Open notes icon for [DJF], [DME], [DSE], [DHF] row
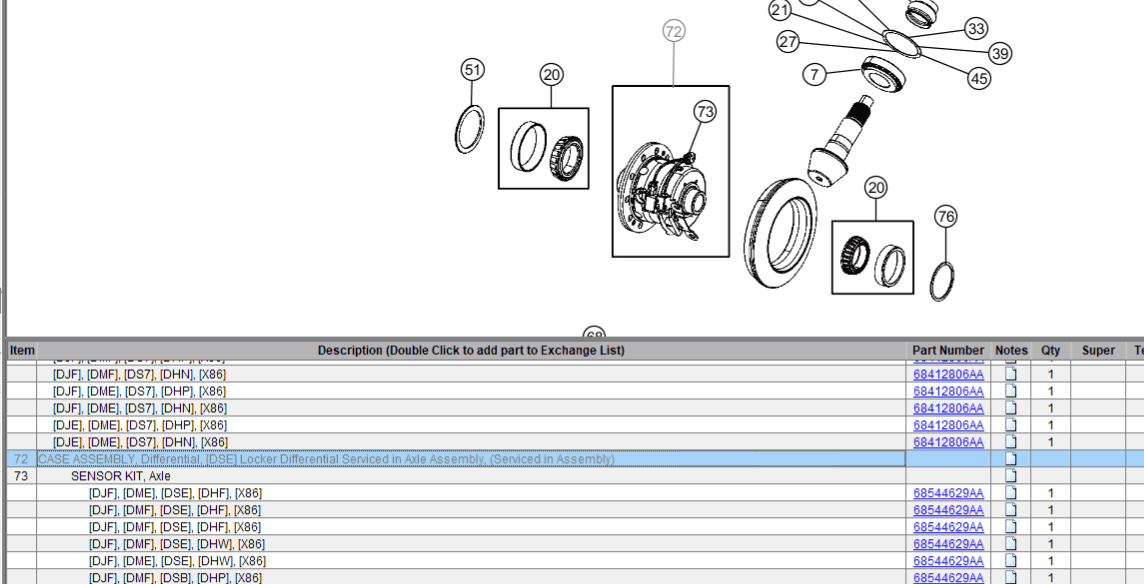Viewport: 1144px width, 584px height. point(1010,493)
